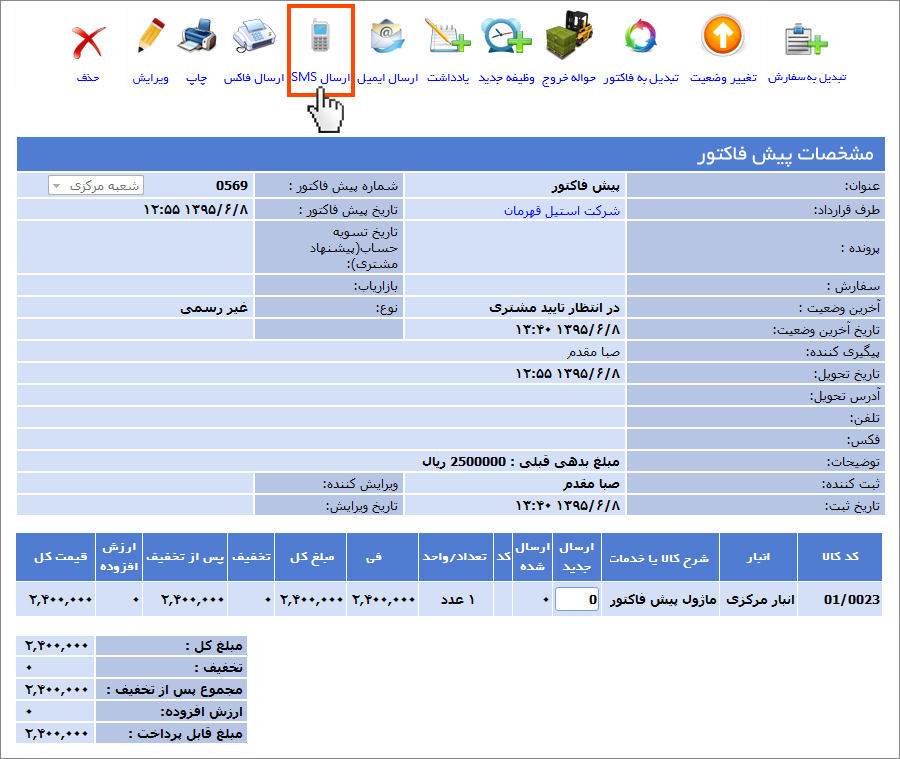Click the orange up-arrow change status icon
Screen dimensions: 900x759
point(723,36)
